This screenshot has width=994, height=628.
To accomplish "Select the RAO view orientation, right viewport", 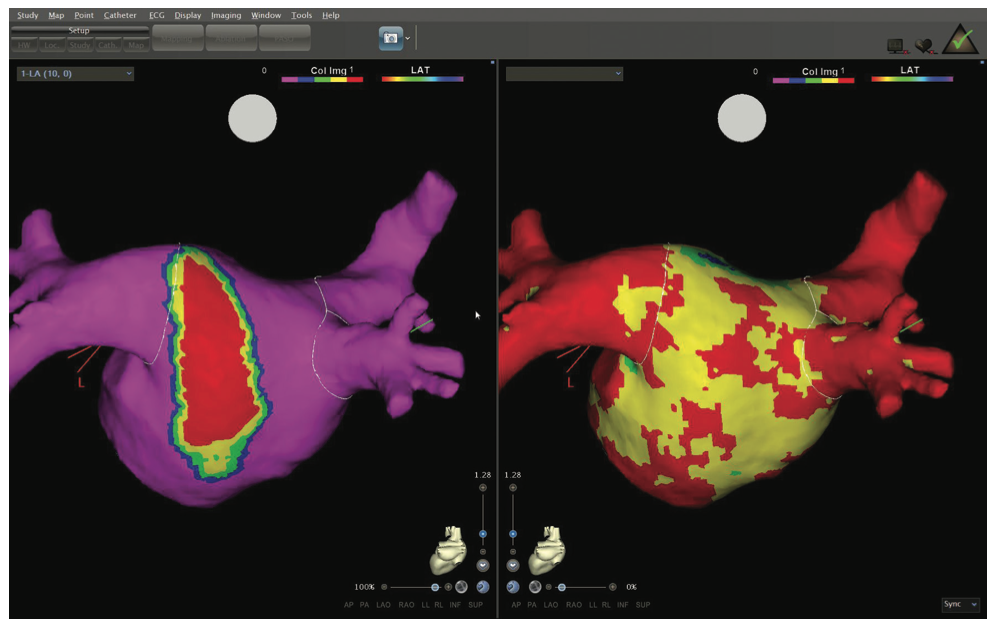I will 572,605.
